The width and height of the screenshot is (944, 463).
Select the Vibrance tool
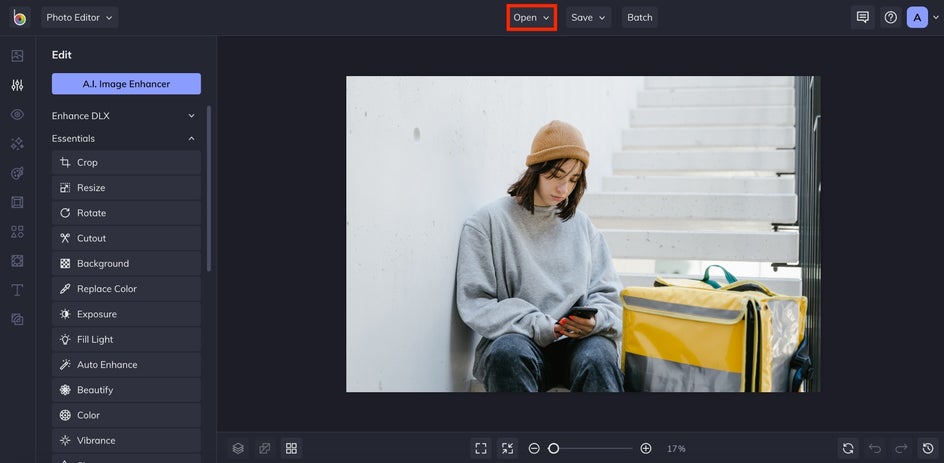pos(126,441)
